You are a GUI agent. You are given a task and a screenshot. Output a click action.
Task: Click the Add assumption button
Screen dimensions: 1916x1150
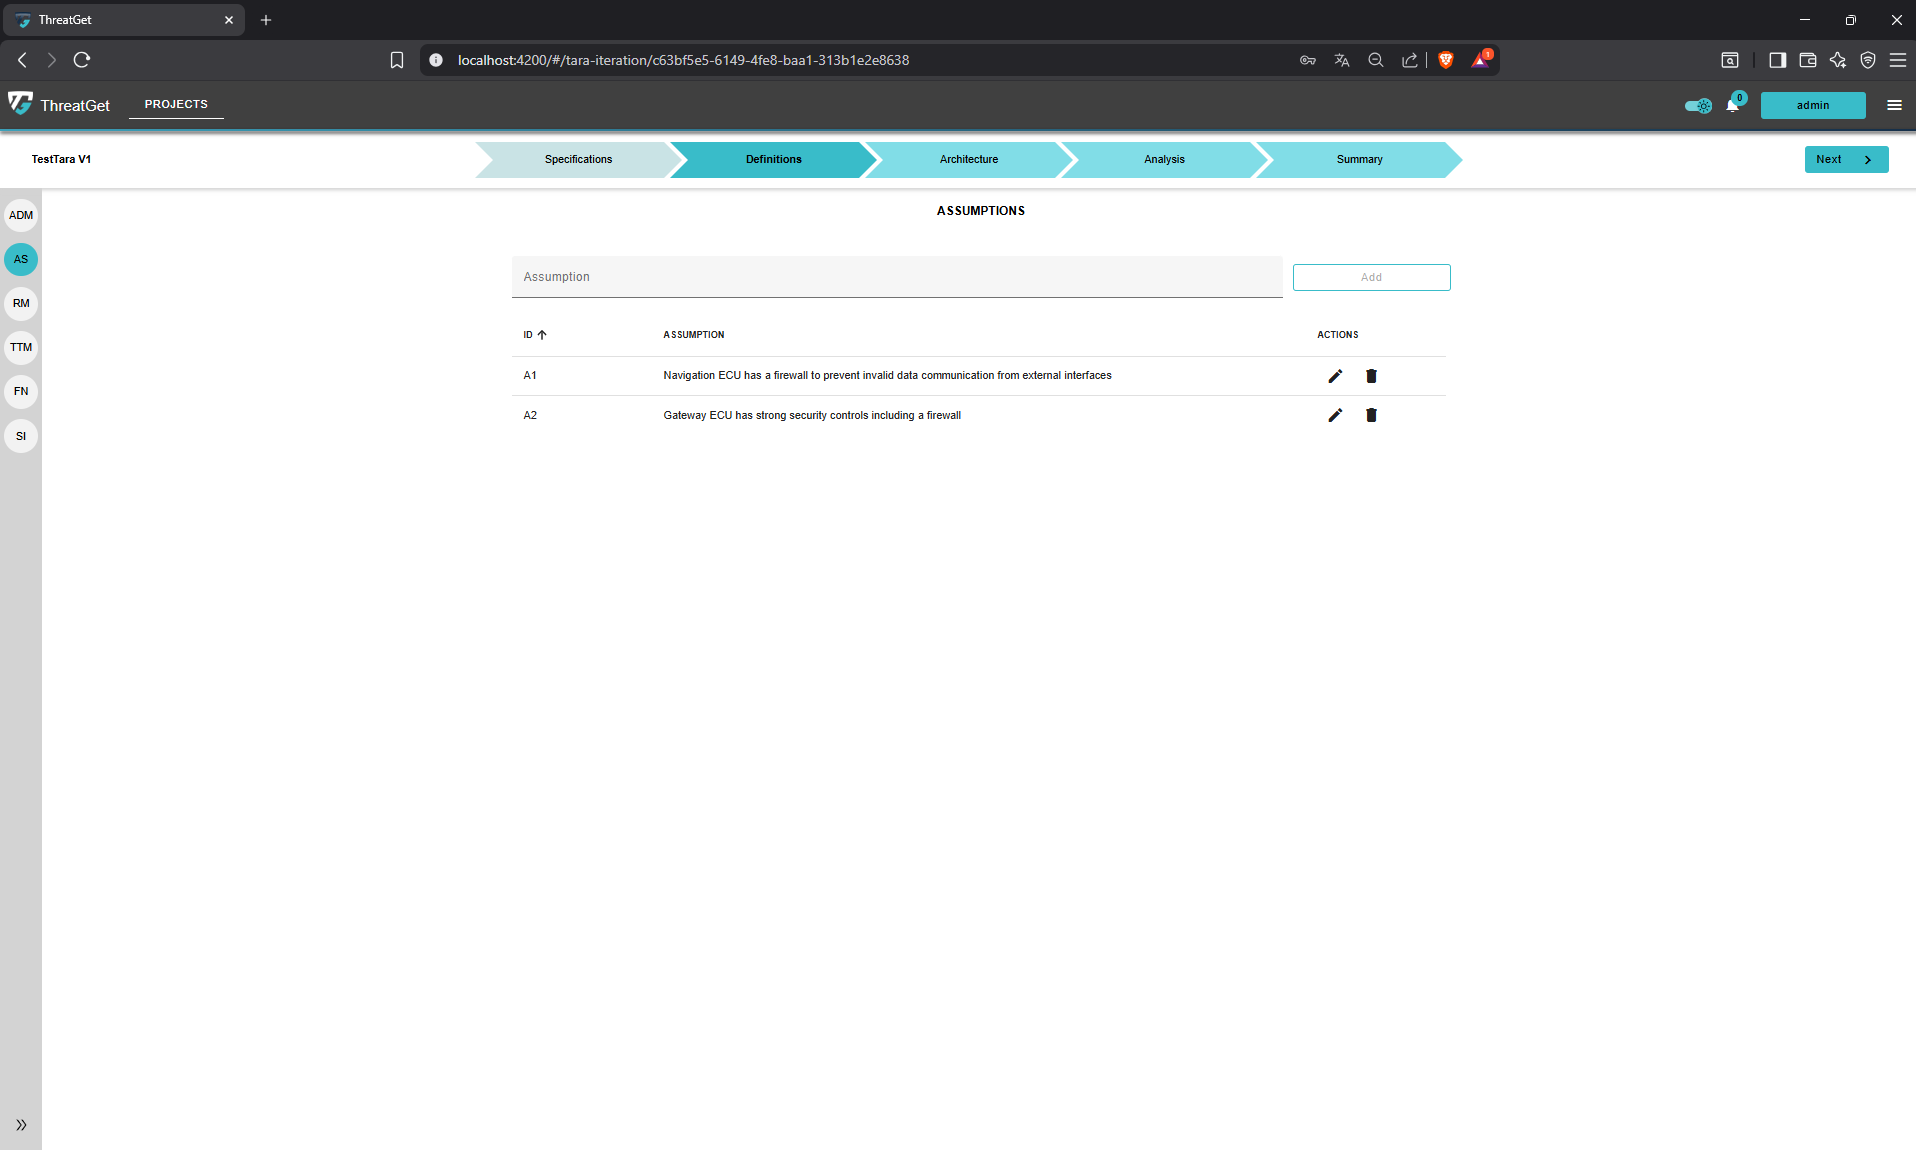[x=1371, y=277]
